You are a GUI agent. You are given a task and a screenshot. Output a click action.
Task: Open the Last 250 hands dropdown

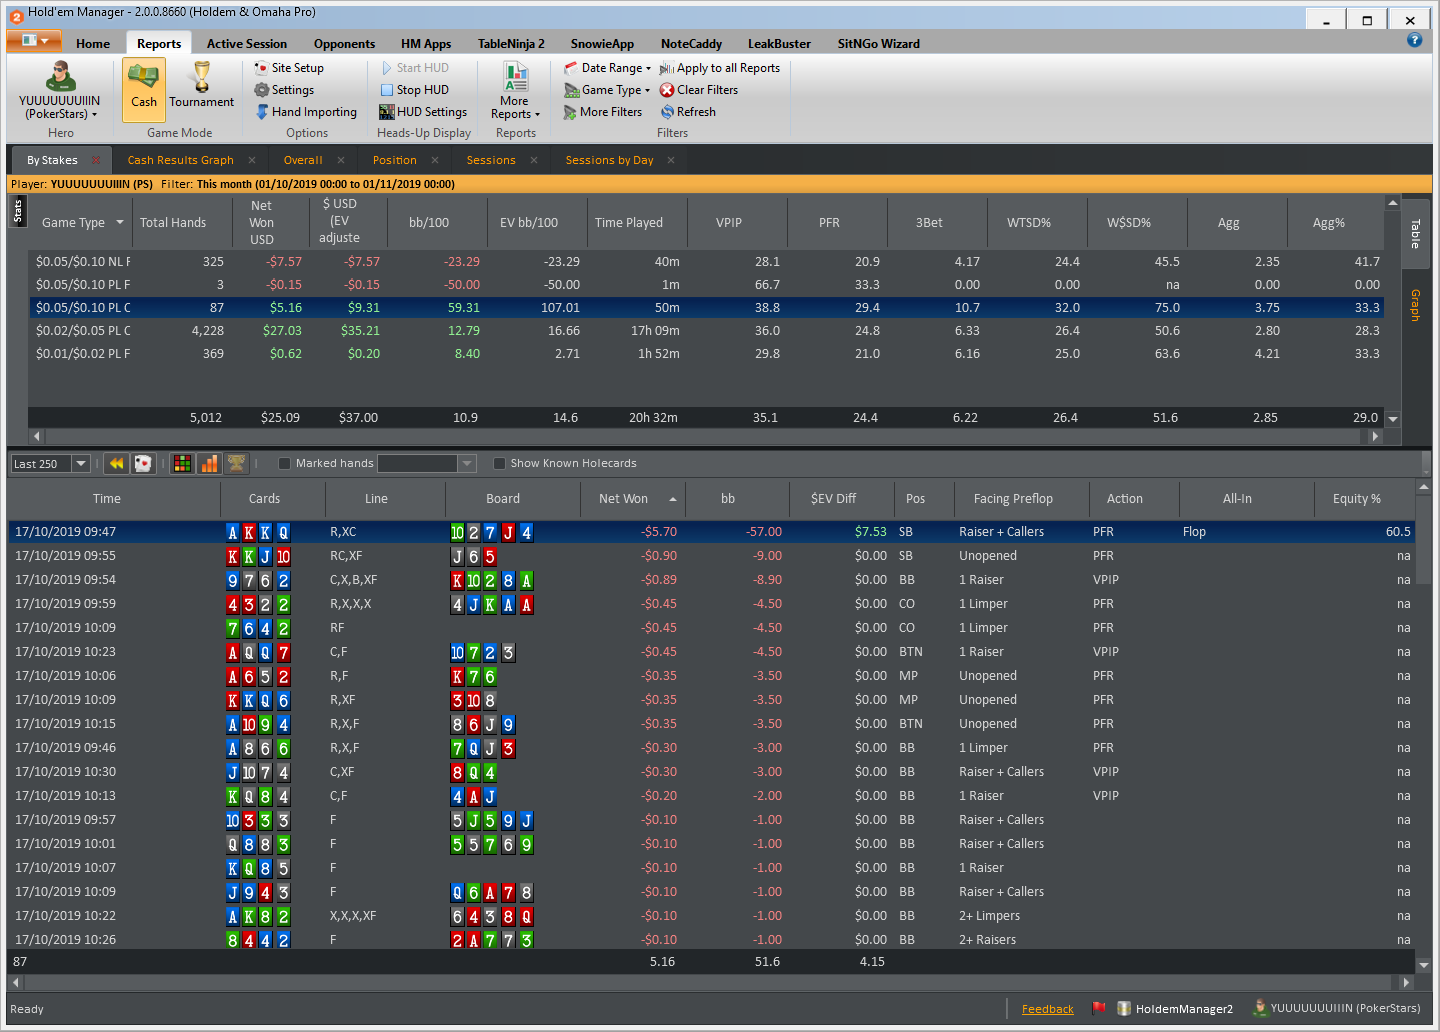(x=81, y=464)
